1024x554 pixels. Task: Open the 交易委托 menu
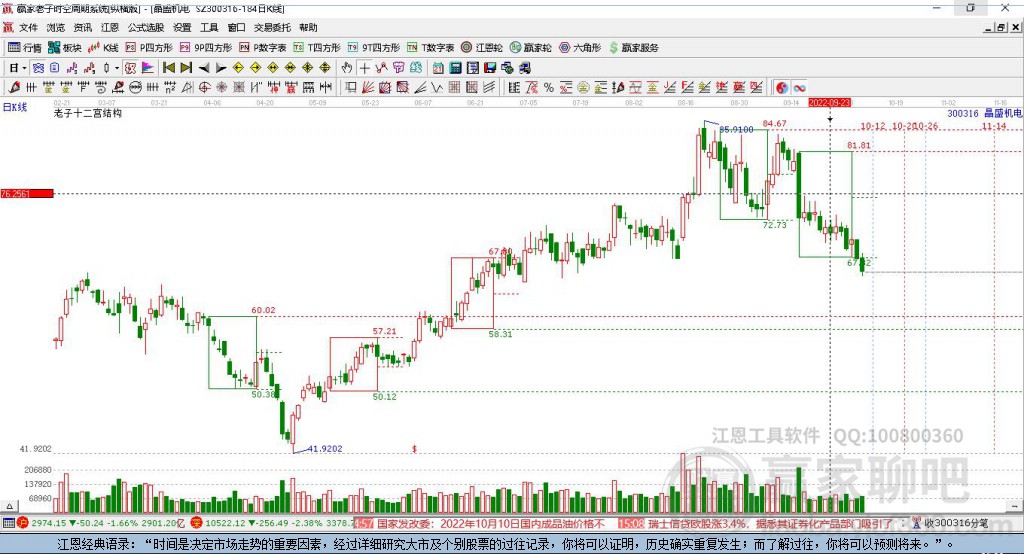pos(272,27)
